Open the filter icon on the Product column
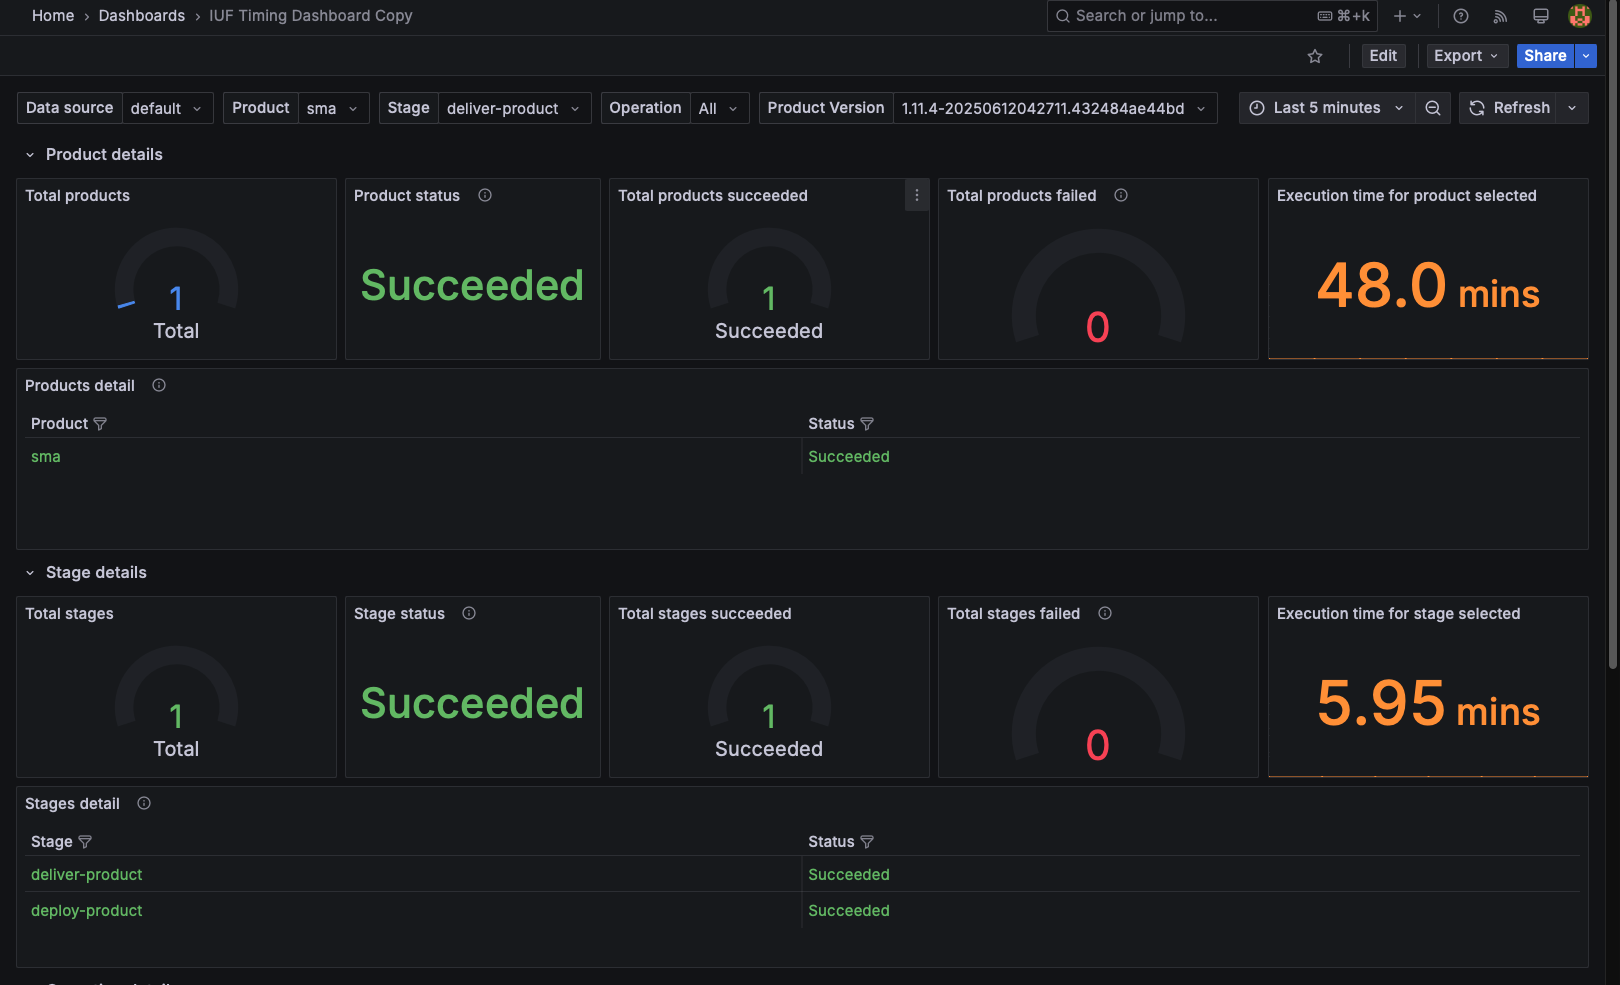The width and height of the screenshot is (1620, 985). [x=100, y=423]
